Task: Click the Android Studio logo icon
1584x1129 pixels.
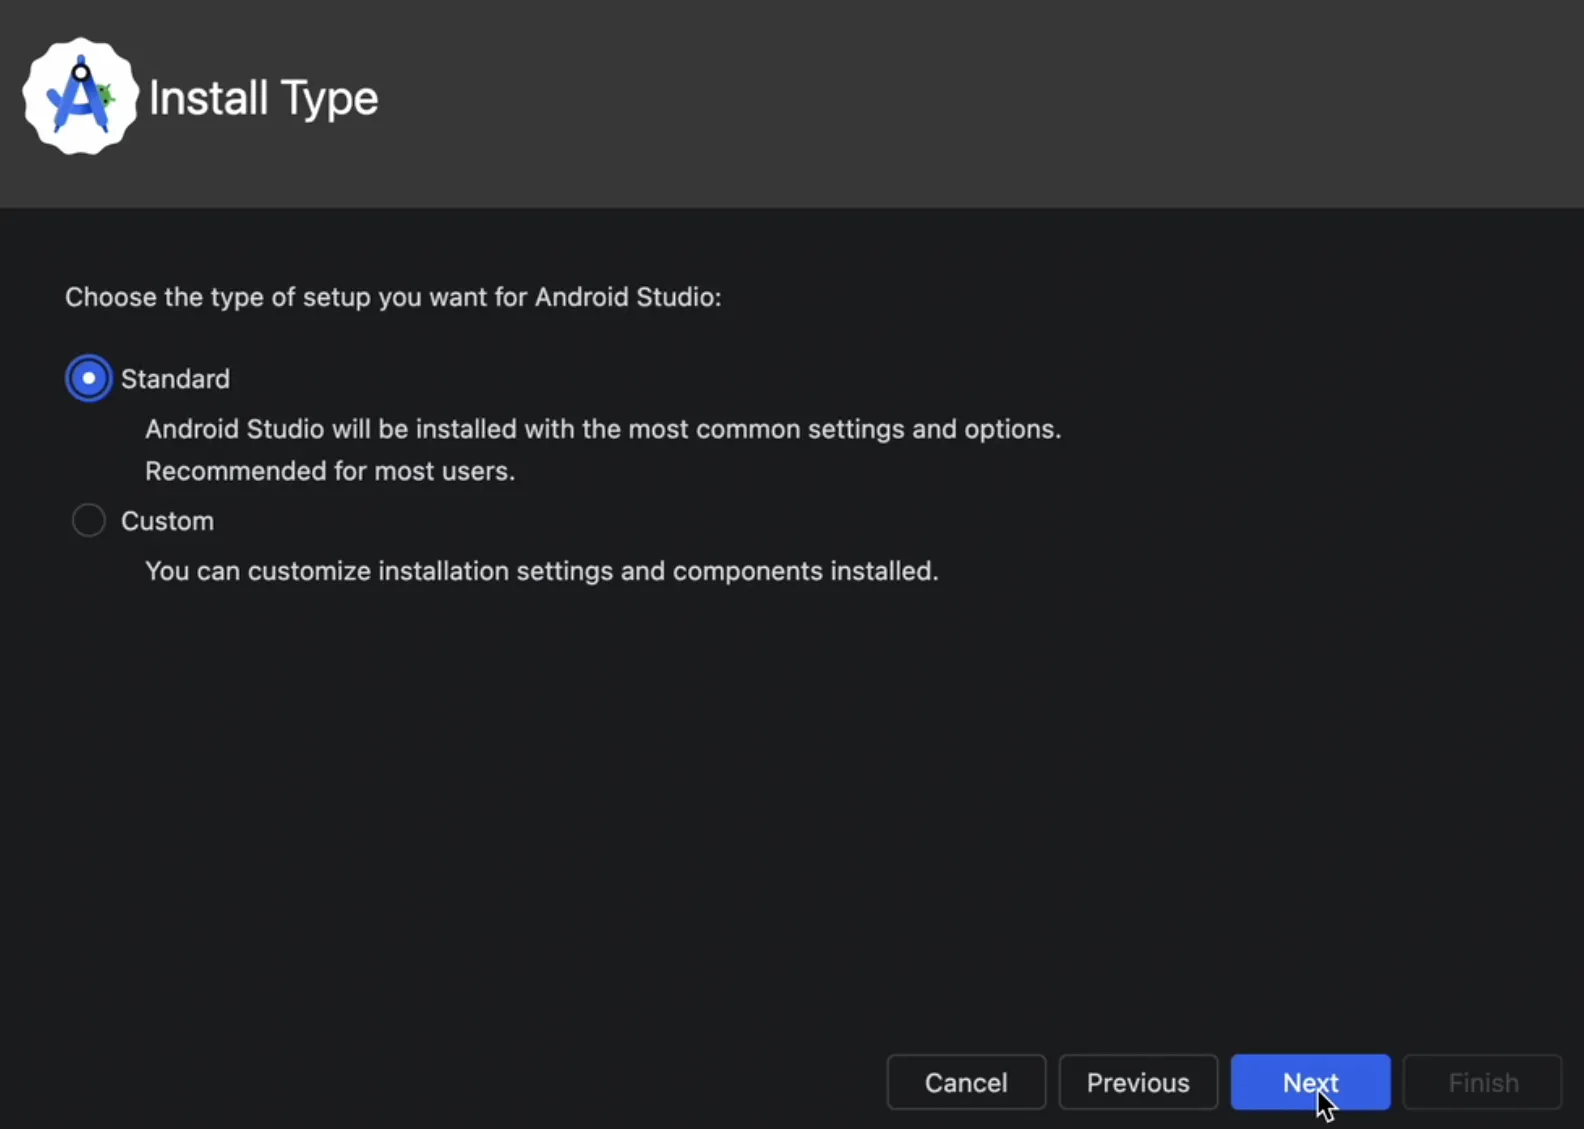Action: (x=80, y=97)
